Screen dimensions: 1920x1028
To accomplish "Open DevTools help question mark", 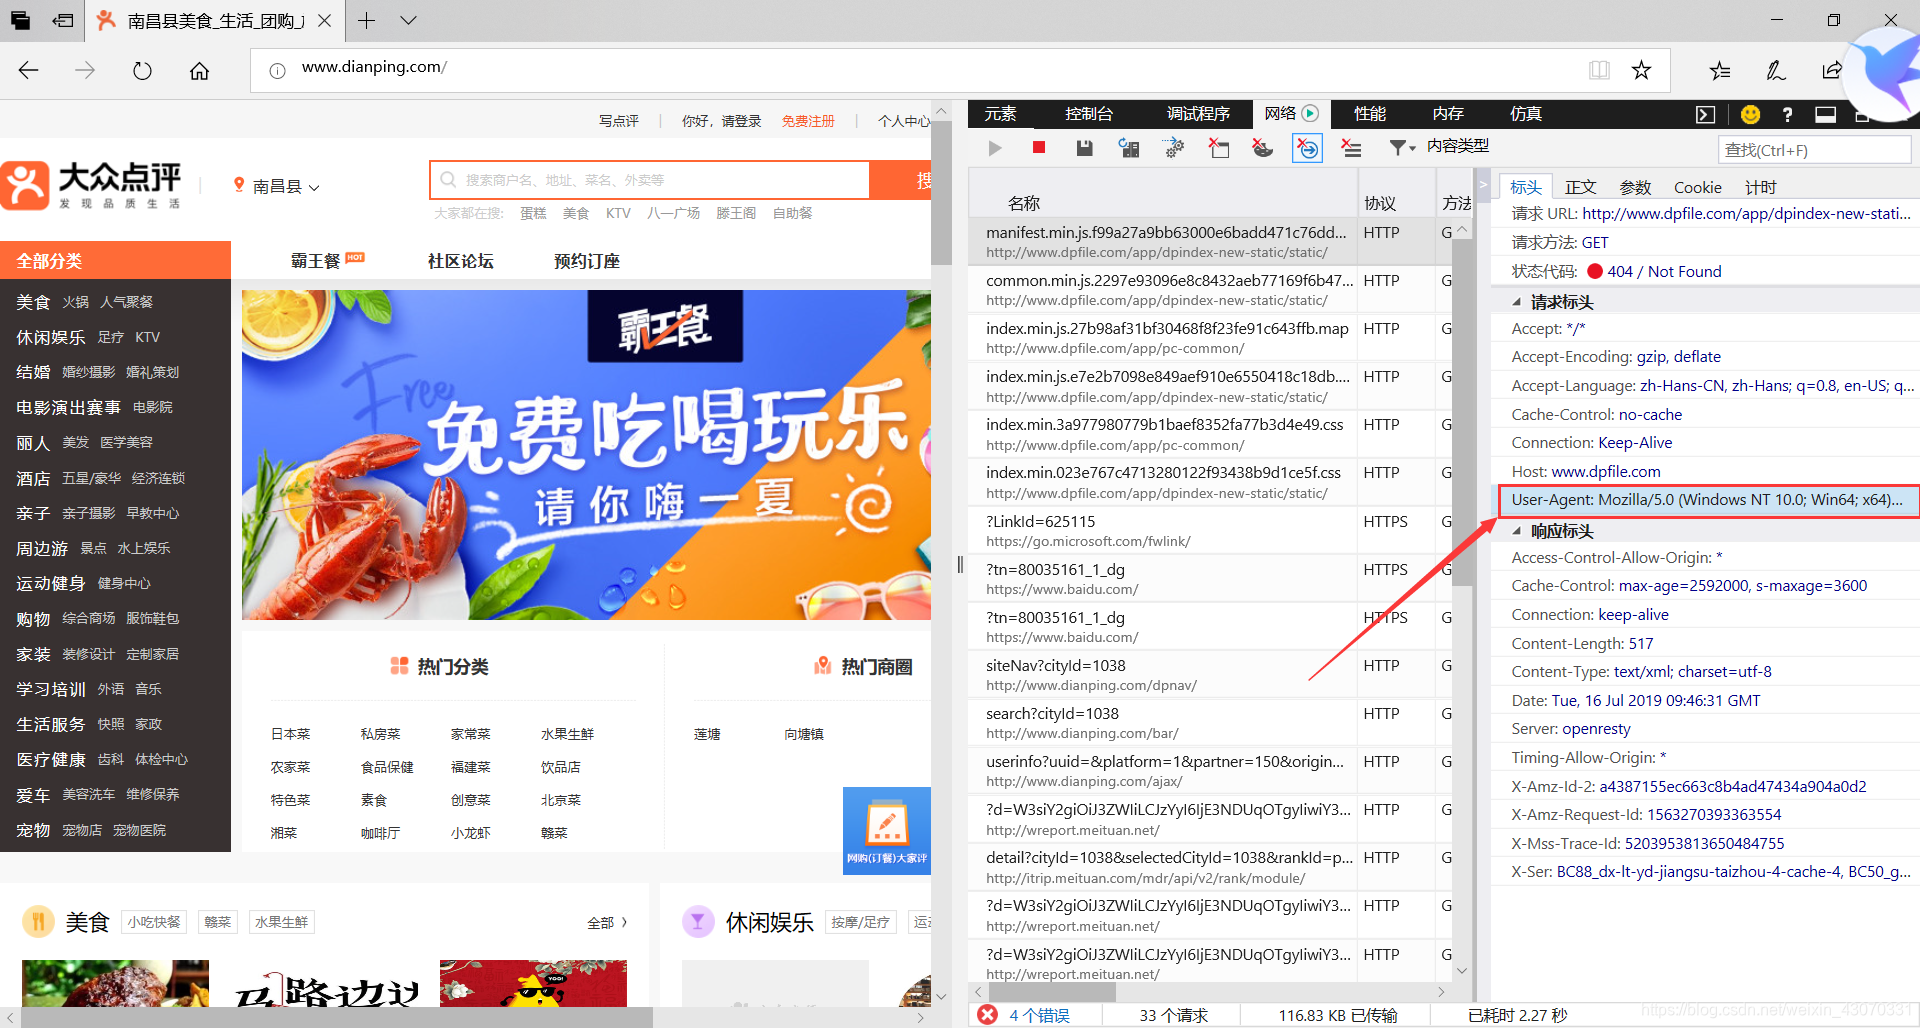I will [1787, 114].
